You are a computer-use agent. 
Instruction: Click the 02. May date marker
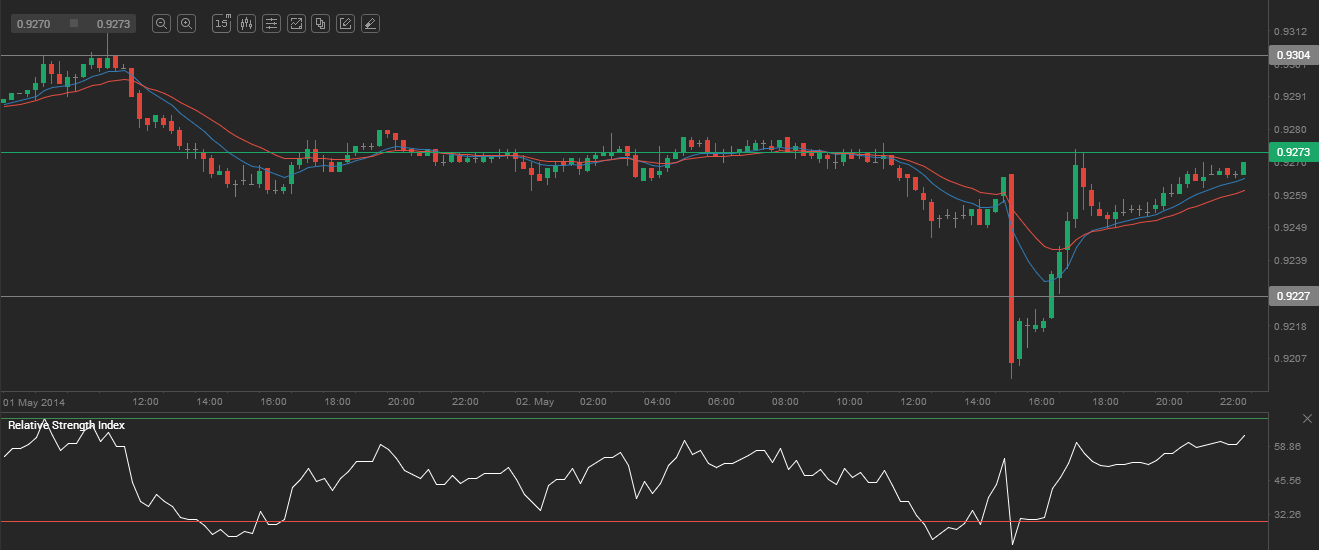[x=535, y=401]
